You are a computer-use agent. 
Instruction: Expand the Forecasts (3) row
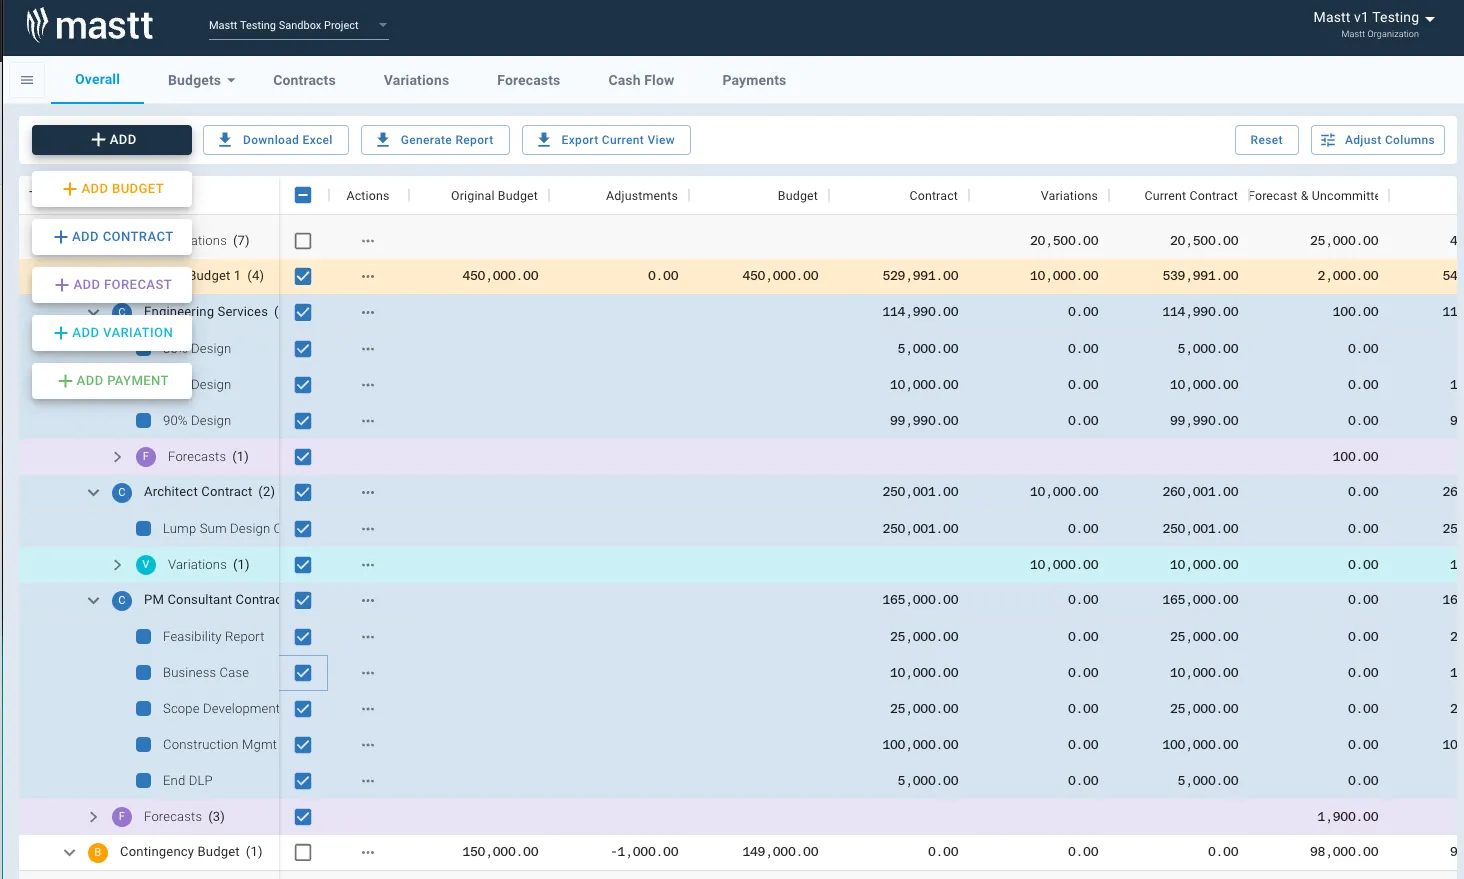93,817
